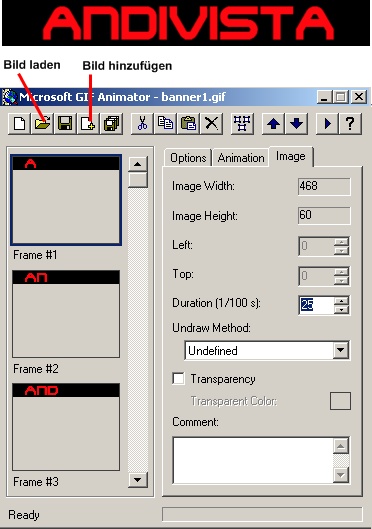This screenshot has width=372, height=529.
Task: Delete the selected frame with X icon
Action: (211, 123)
